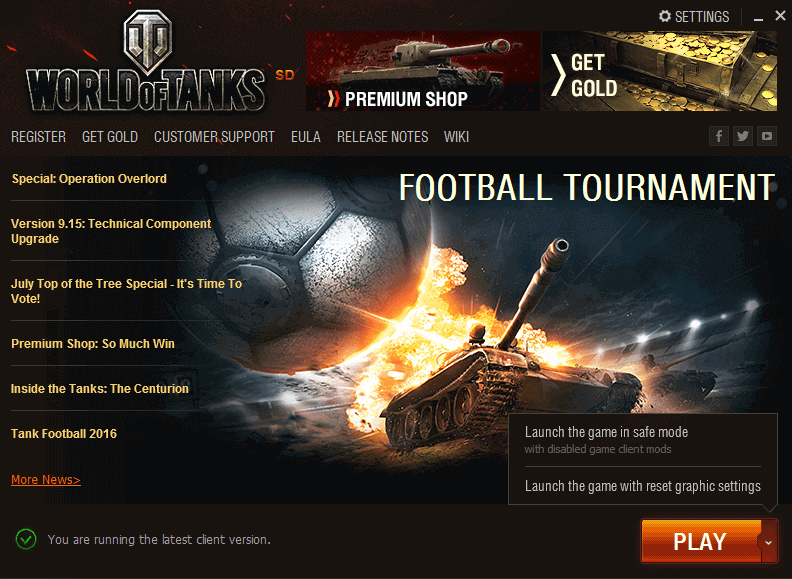Minimize the launcher window
Viewport: 792px width, 579px height.
click(x=758, y=17)
